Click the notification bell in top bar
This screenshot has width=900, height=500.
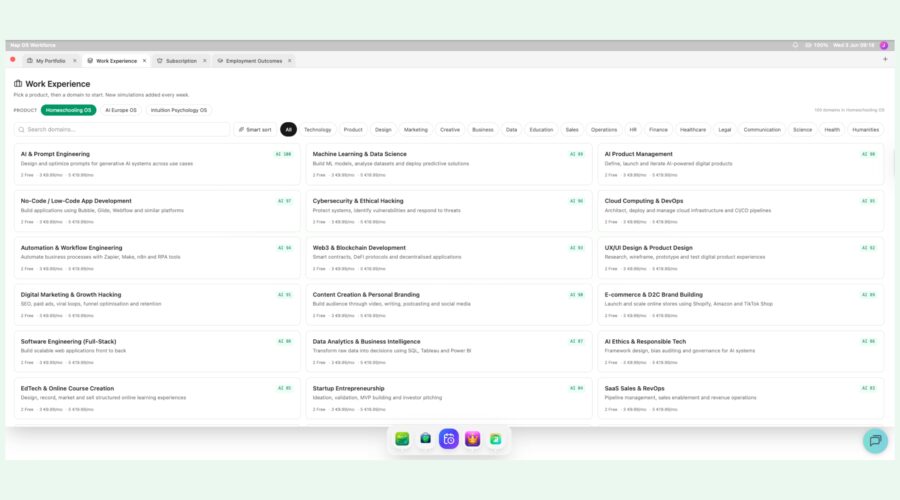pos(795,45)
